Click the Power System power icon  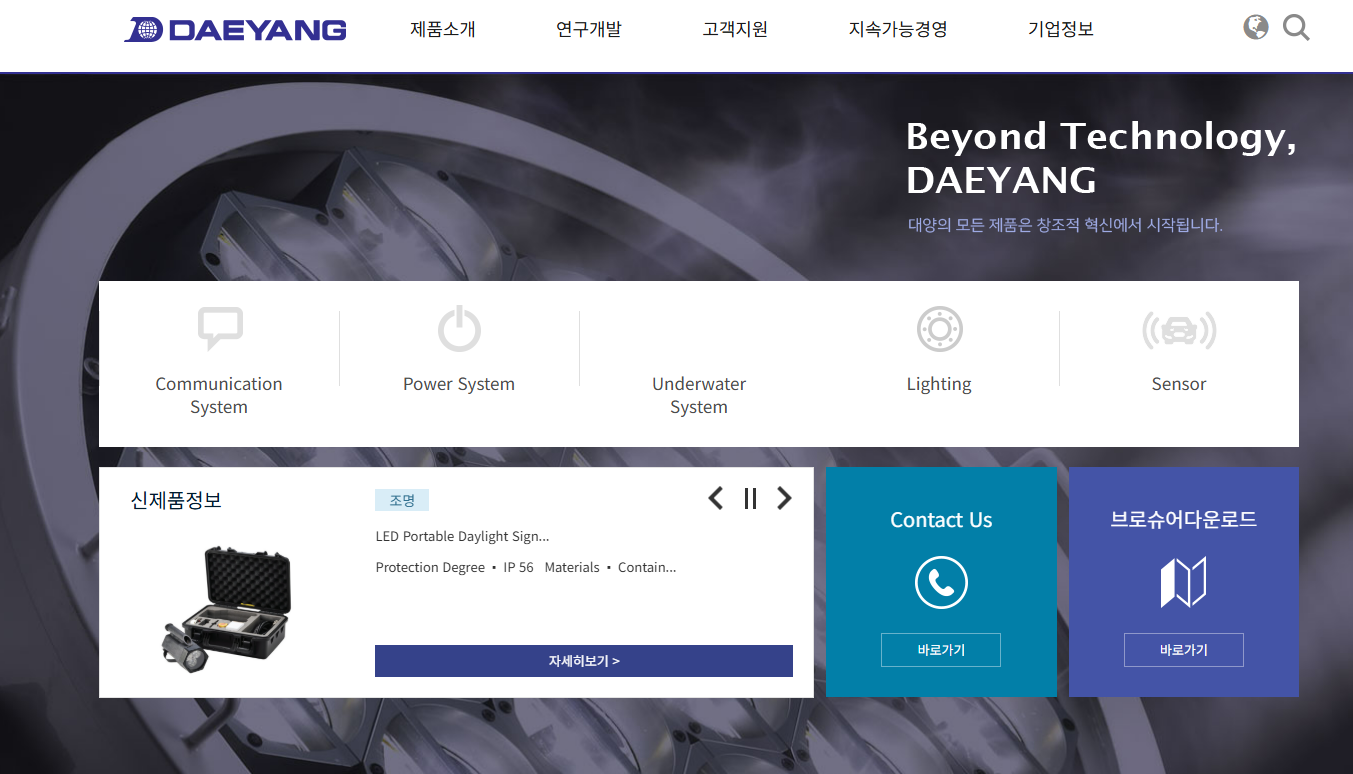click(459, 329)
